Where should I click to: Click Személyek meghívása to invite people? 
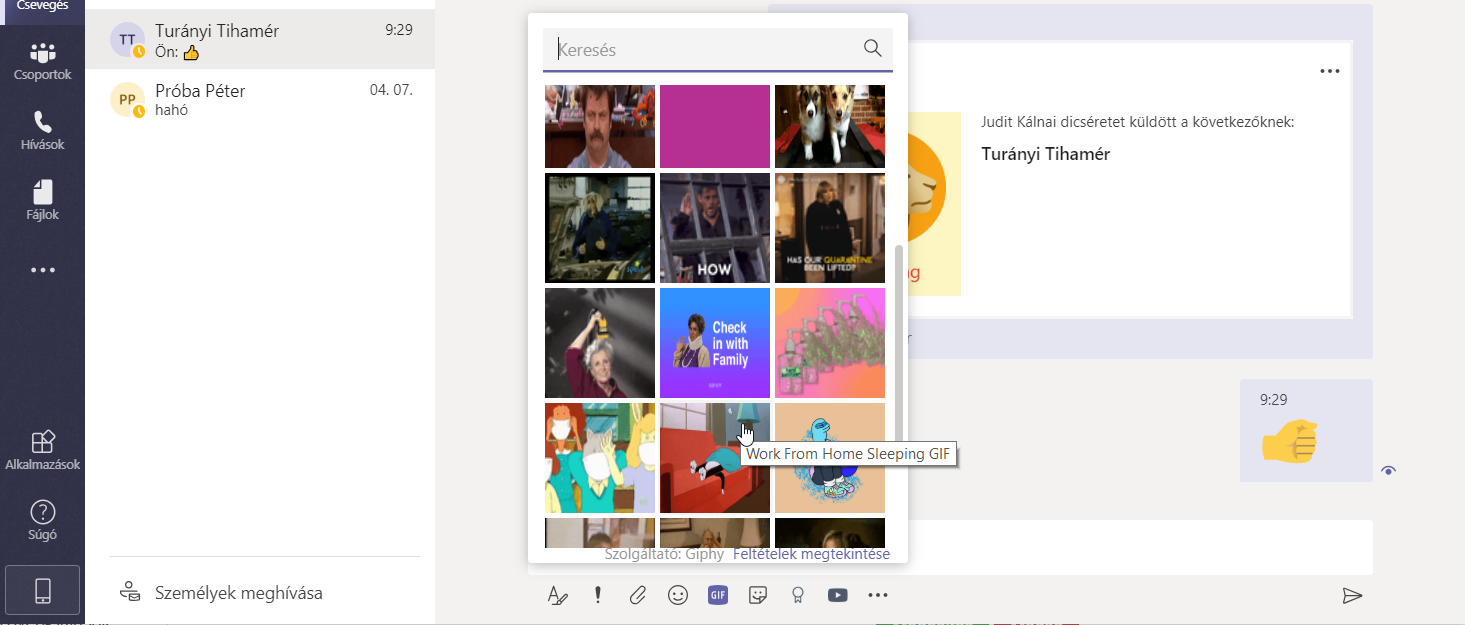[x=238, y=593]
